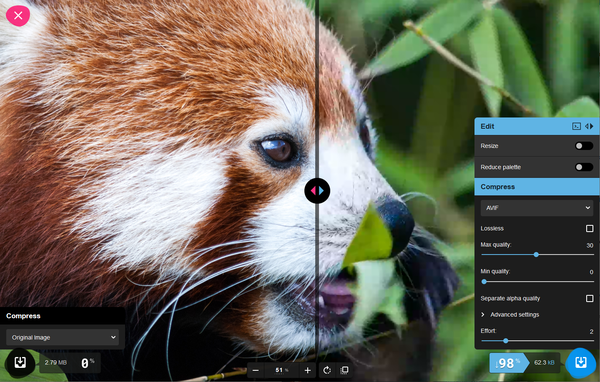Viewport: 600px width, 382px height.
Task: Open the Original Image dropdown
Action: coord(62,337)
